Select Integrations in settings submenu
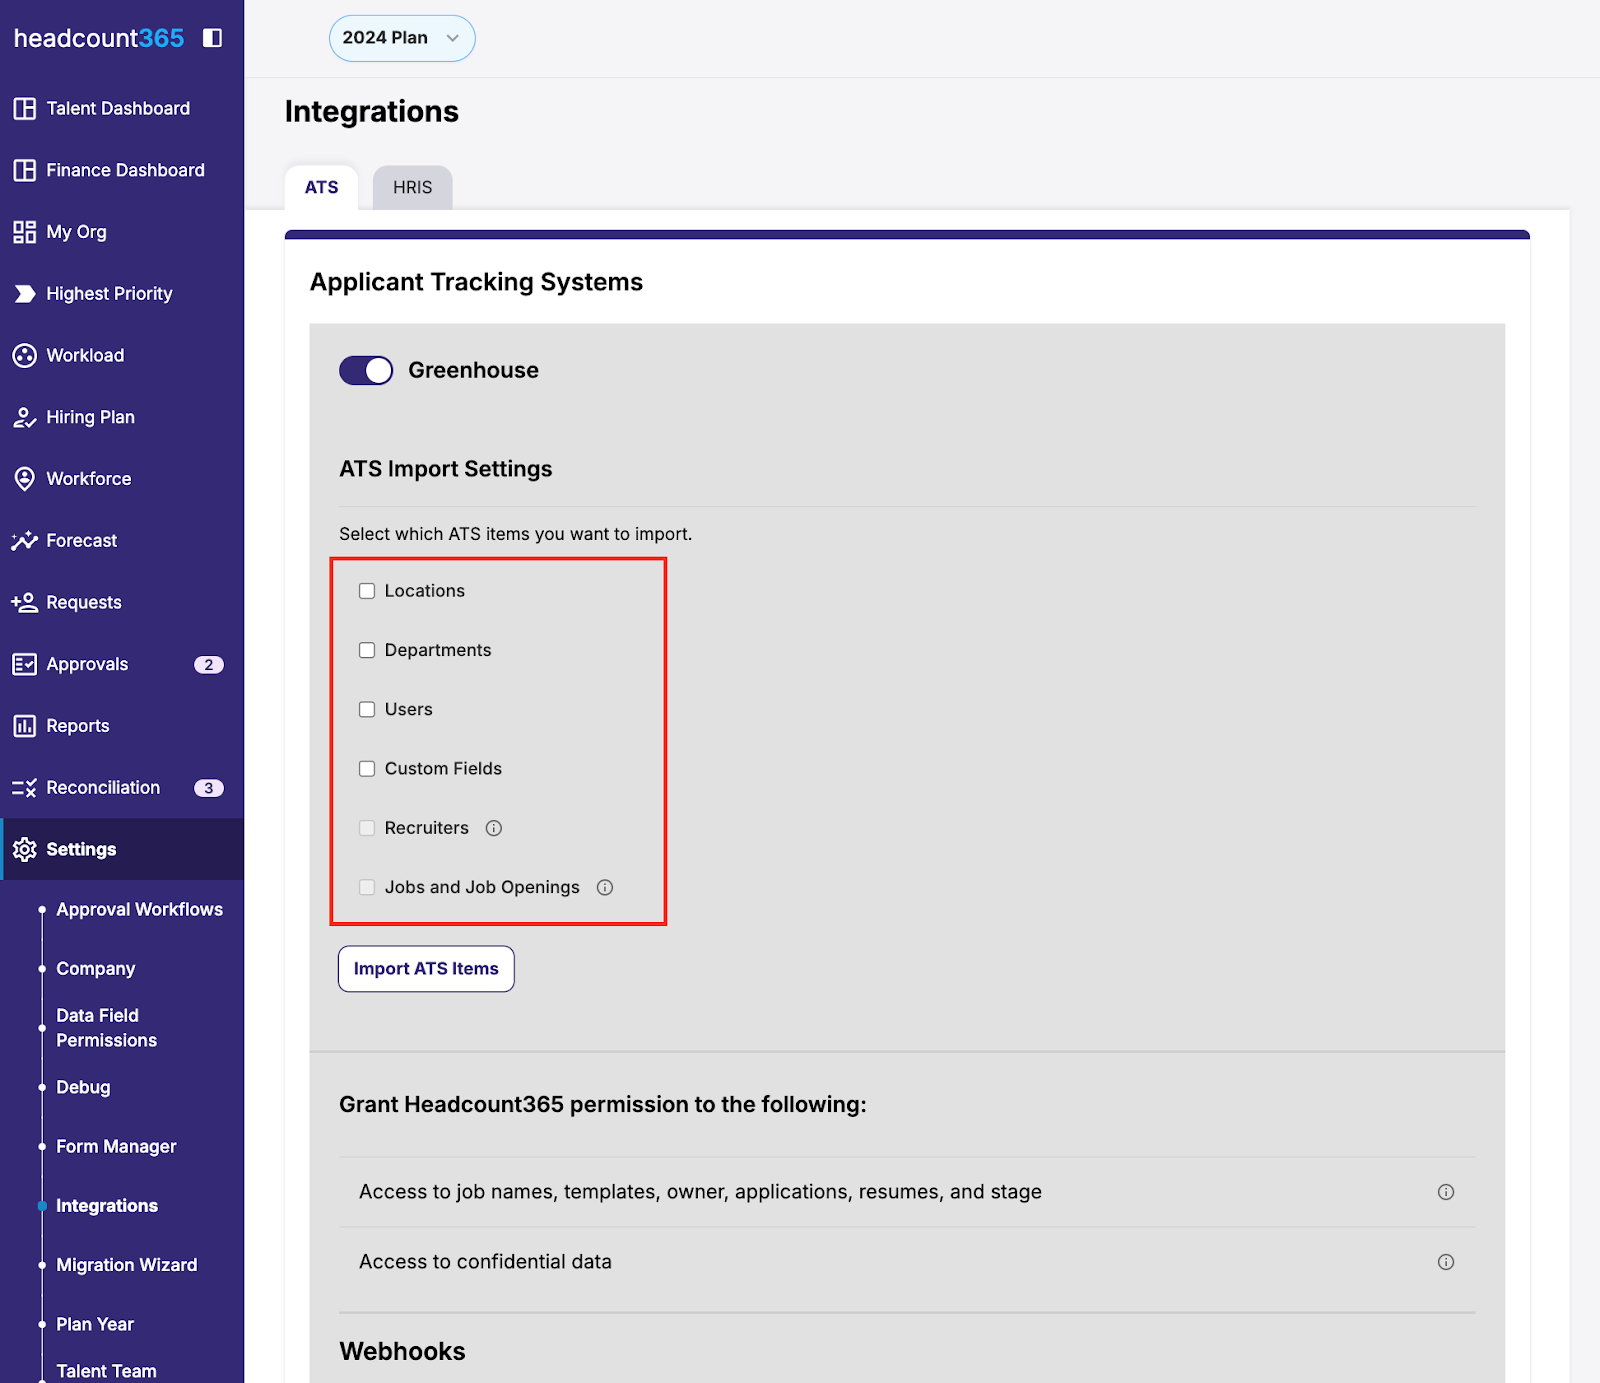The height and width of the screenshot is (1383, 1600). point(107,1206)
